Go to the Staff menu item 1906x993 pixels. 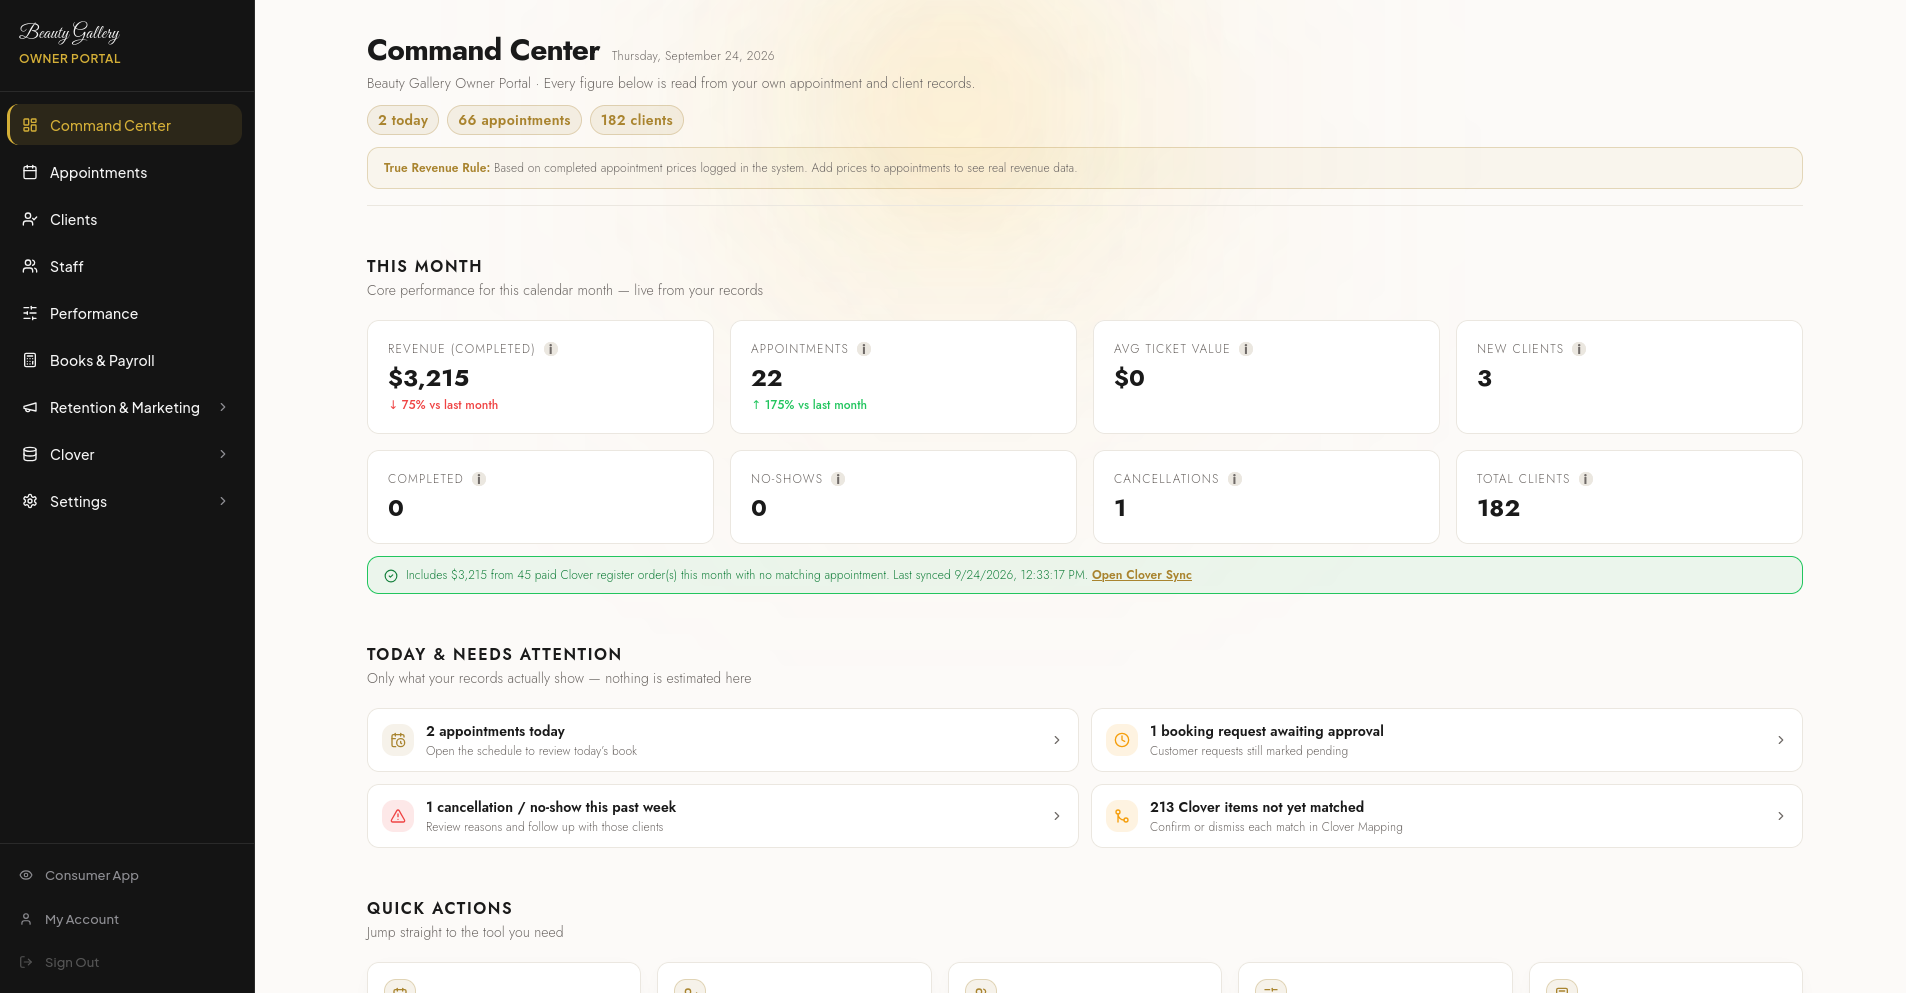coord(124,266)
